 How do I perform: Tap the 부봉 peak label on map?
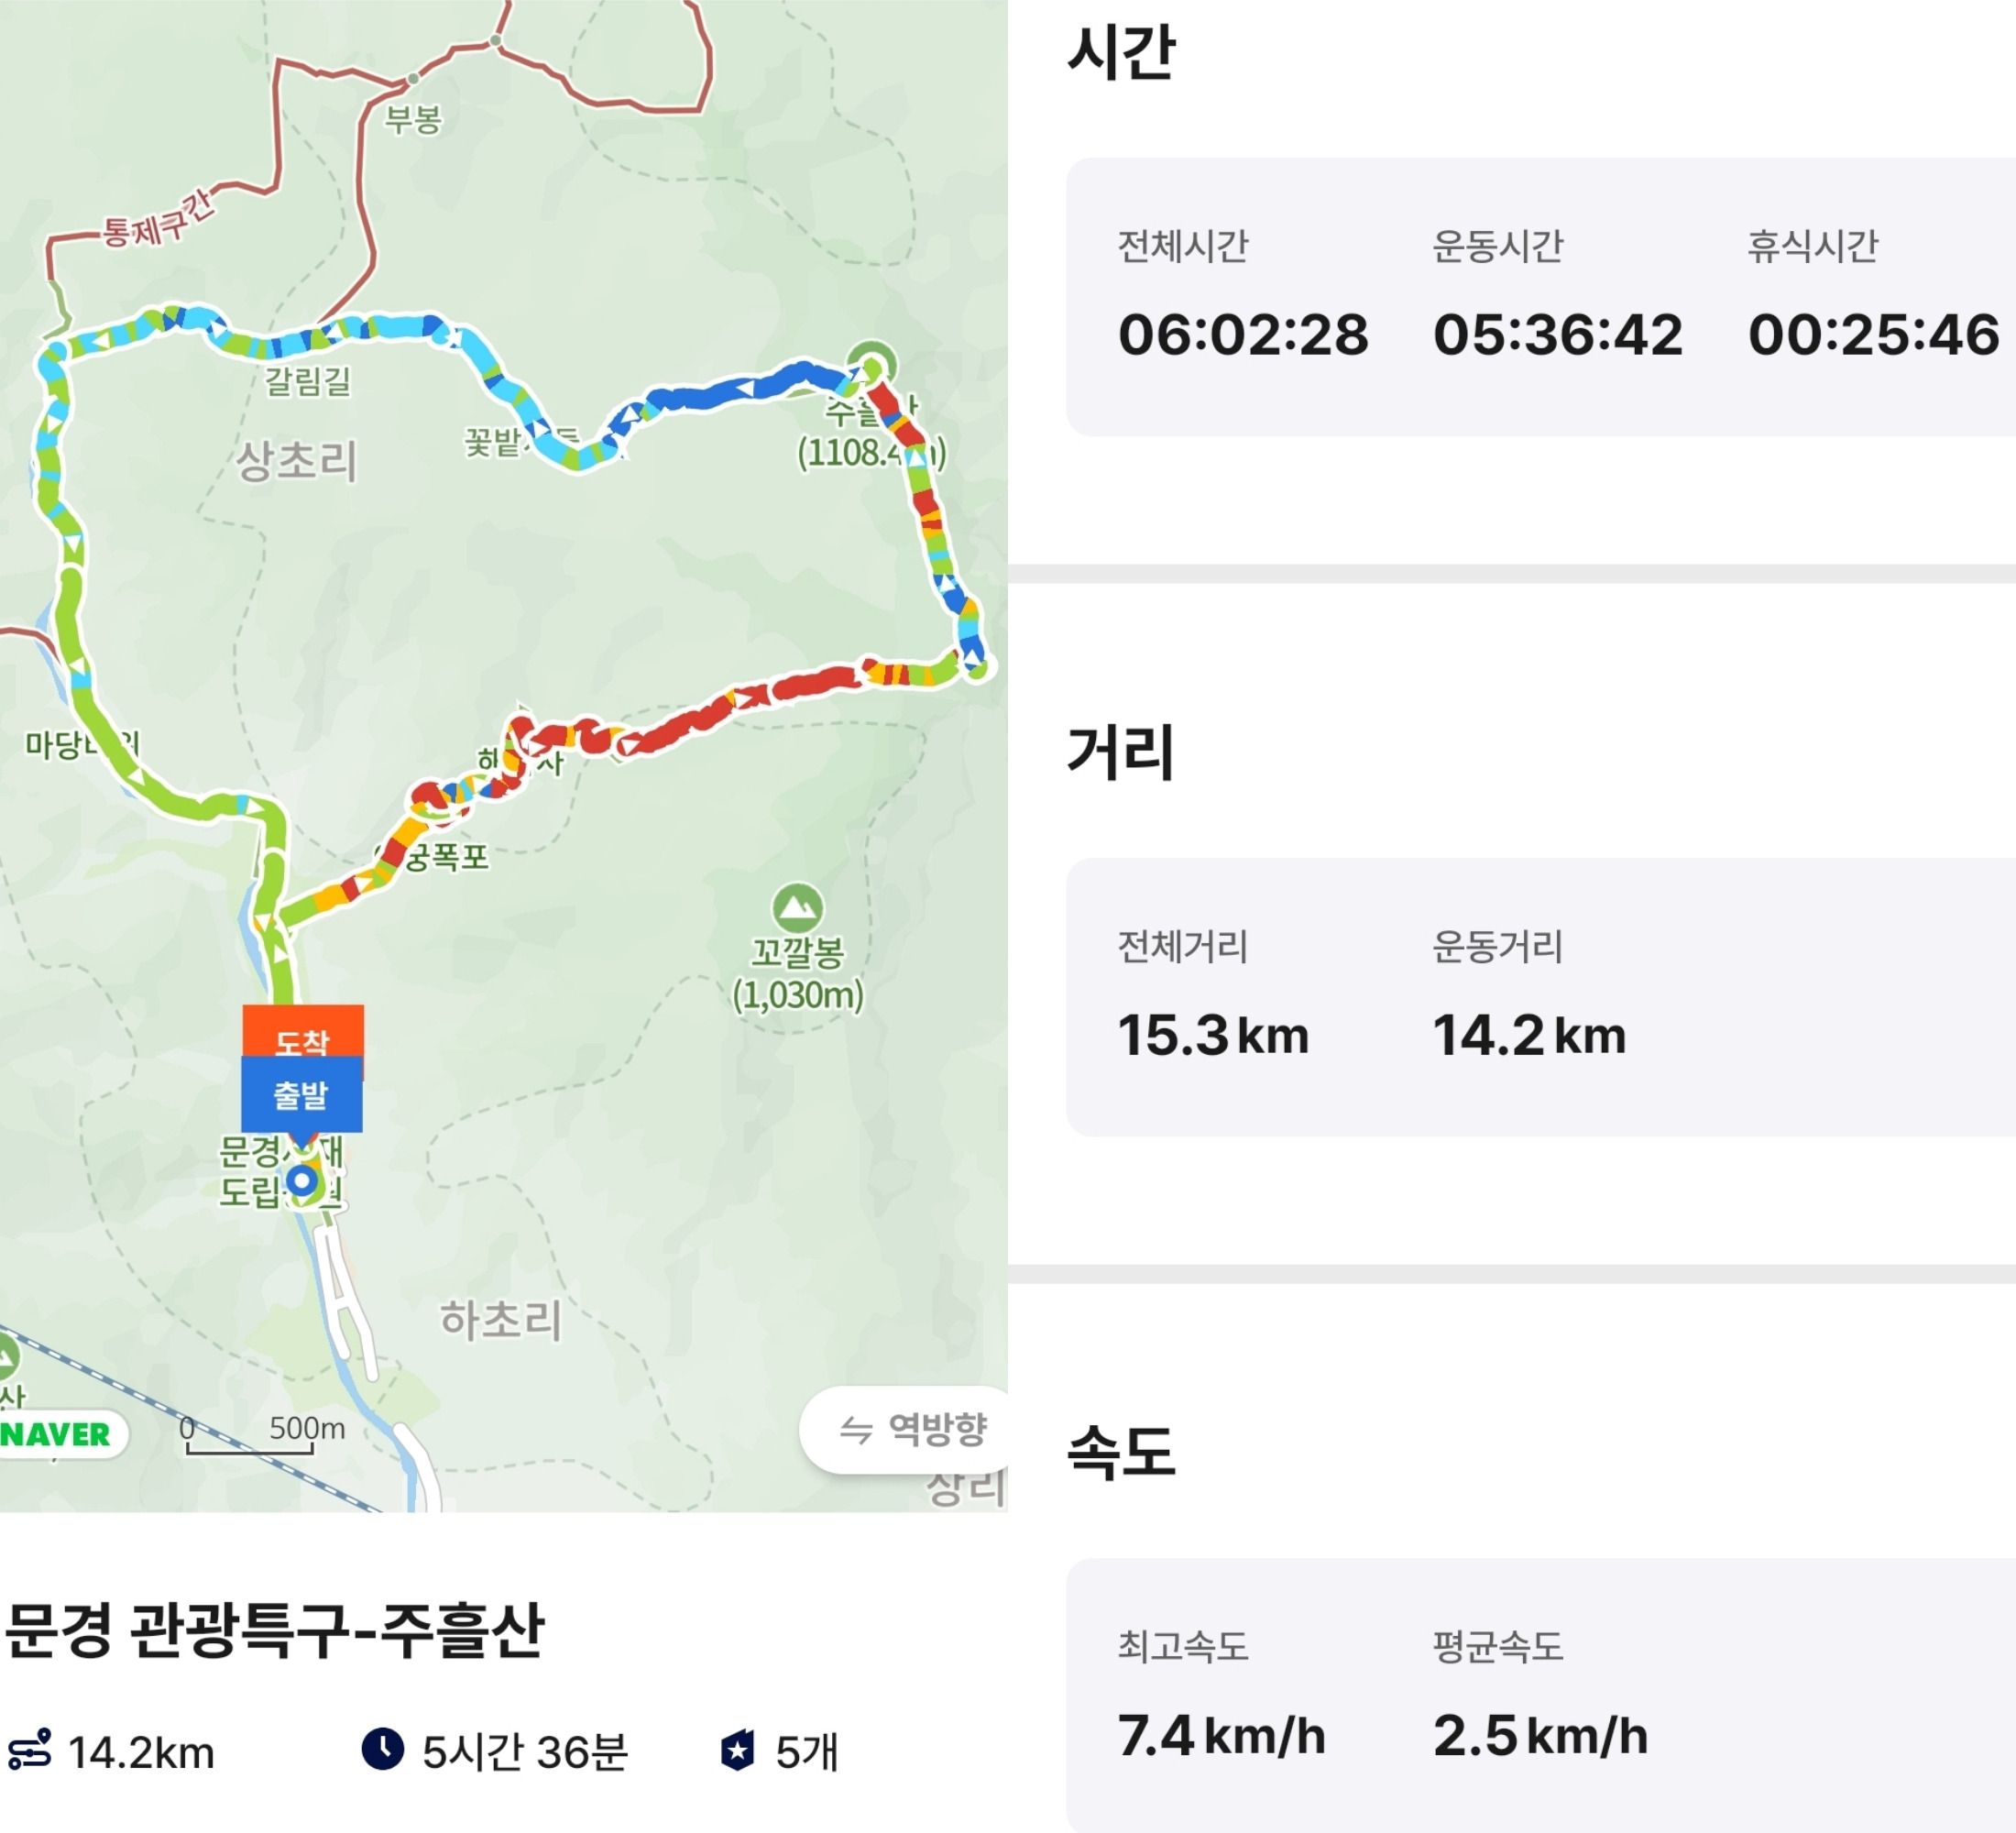click(x=413, y=120)
